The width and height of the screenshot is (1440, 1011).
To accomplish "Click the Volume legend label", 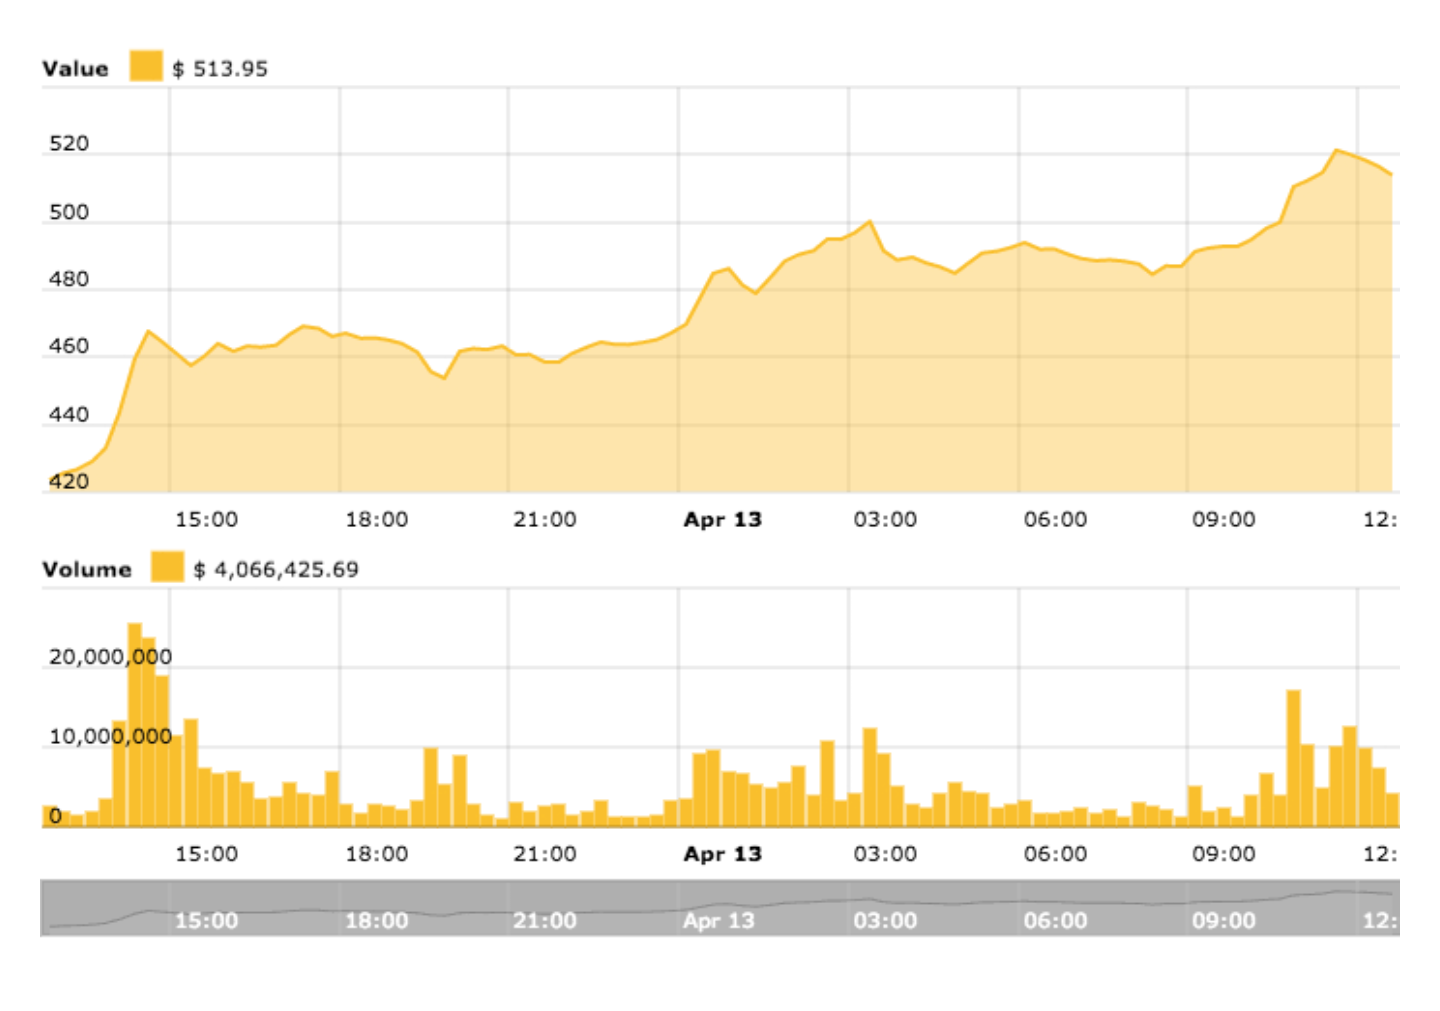I will (87, 569).
